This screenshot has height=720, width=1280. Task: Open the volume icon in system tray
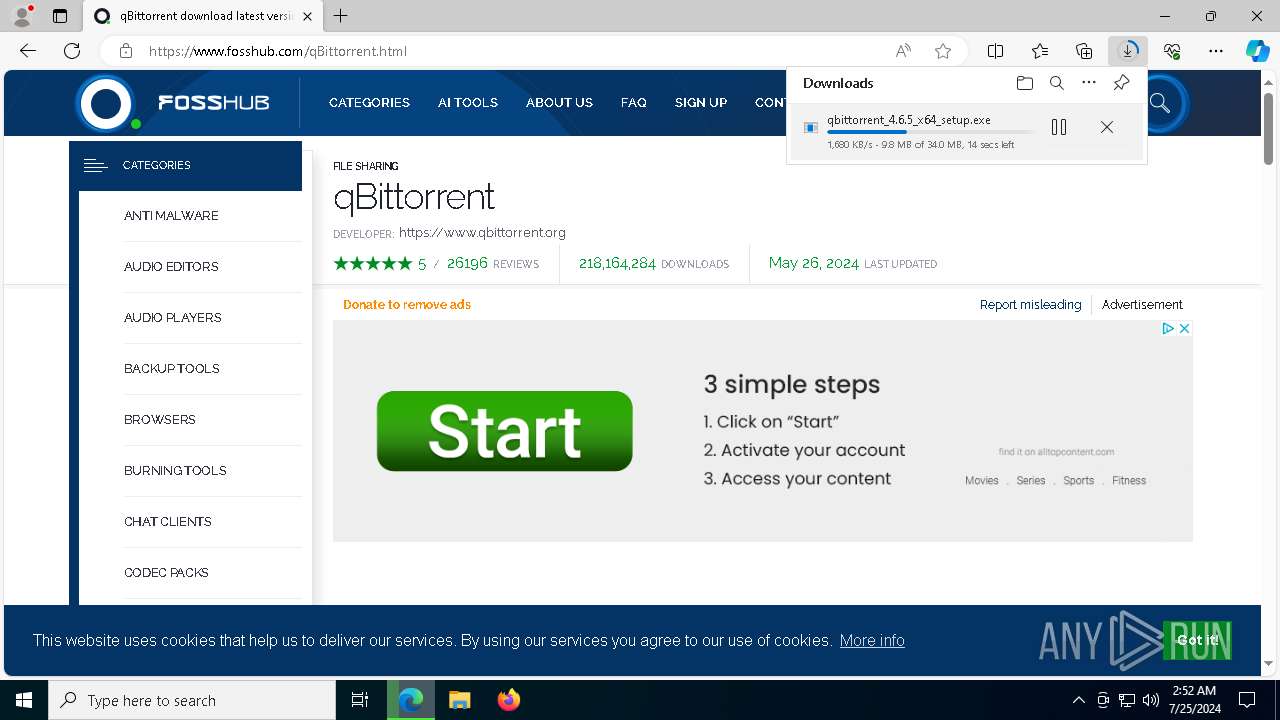click(x=1150, y=700)
